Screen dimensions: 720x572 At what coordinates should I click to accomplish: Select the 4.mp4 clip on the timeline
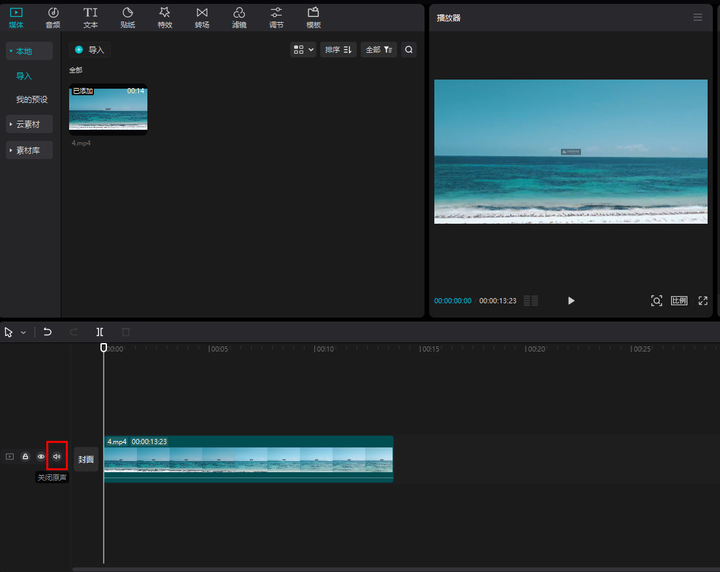pos(249,459)
